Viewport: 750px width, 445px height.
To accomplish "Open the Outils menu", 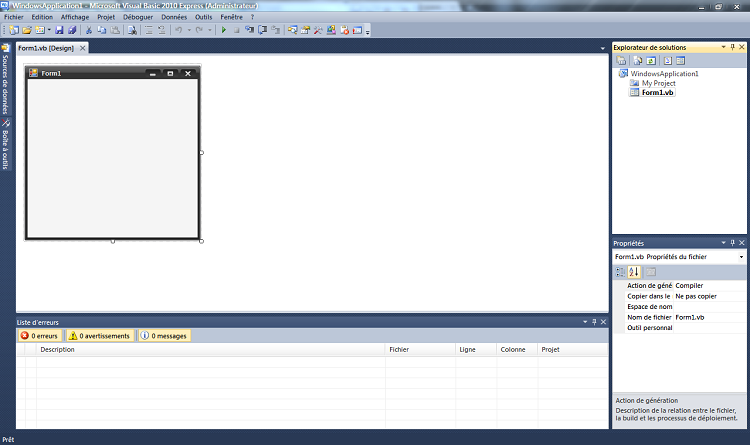I will pos(203,17).
